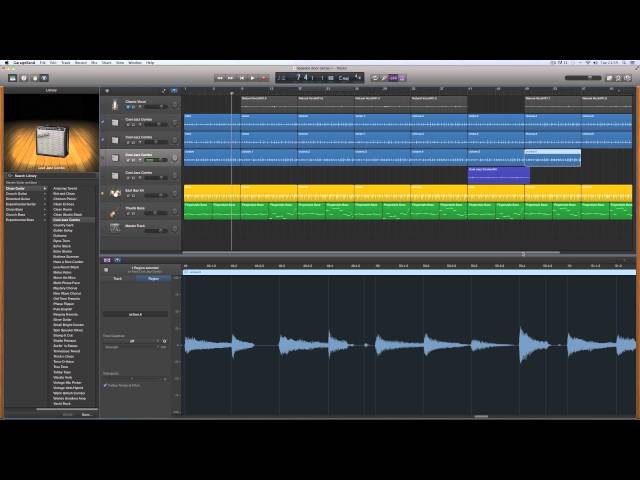This screenshot has height=480, width=640.
Task: Turn the Classic Vocal pan knob
Action: click(174, 105)
